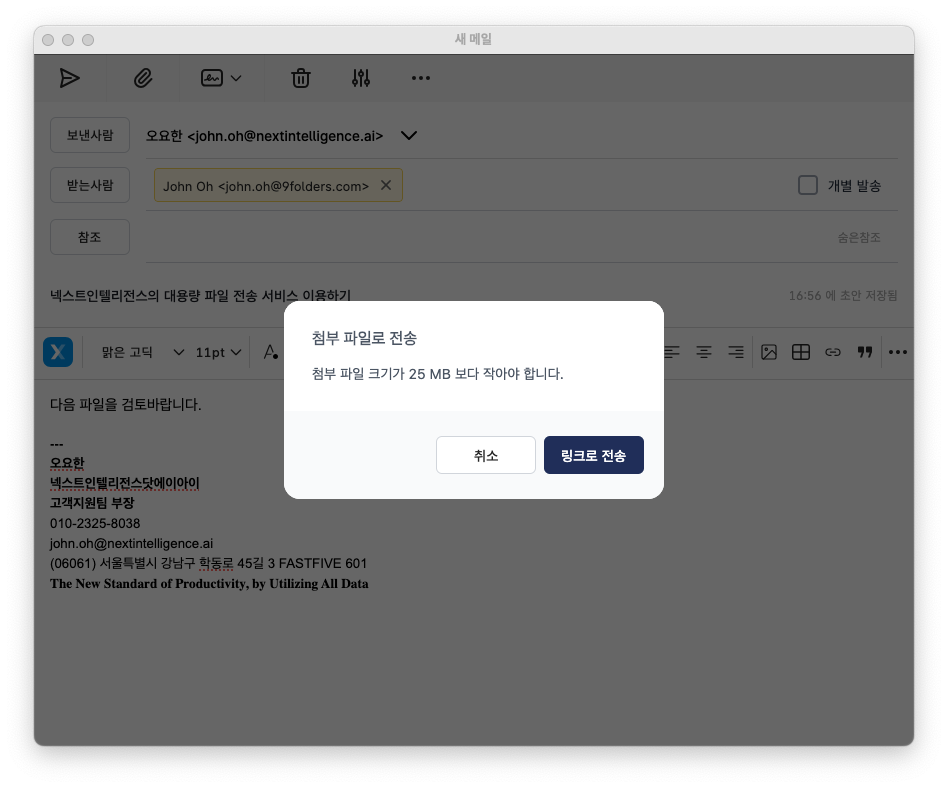Click the 링크로 전송 button
The height and width of the screenshot is (788, 948).
[x=594, y=455]
